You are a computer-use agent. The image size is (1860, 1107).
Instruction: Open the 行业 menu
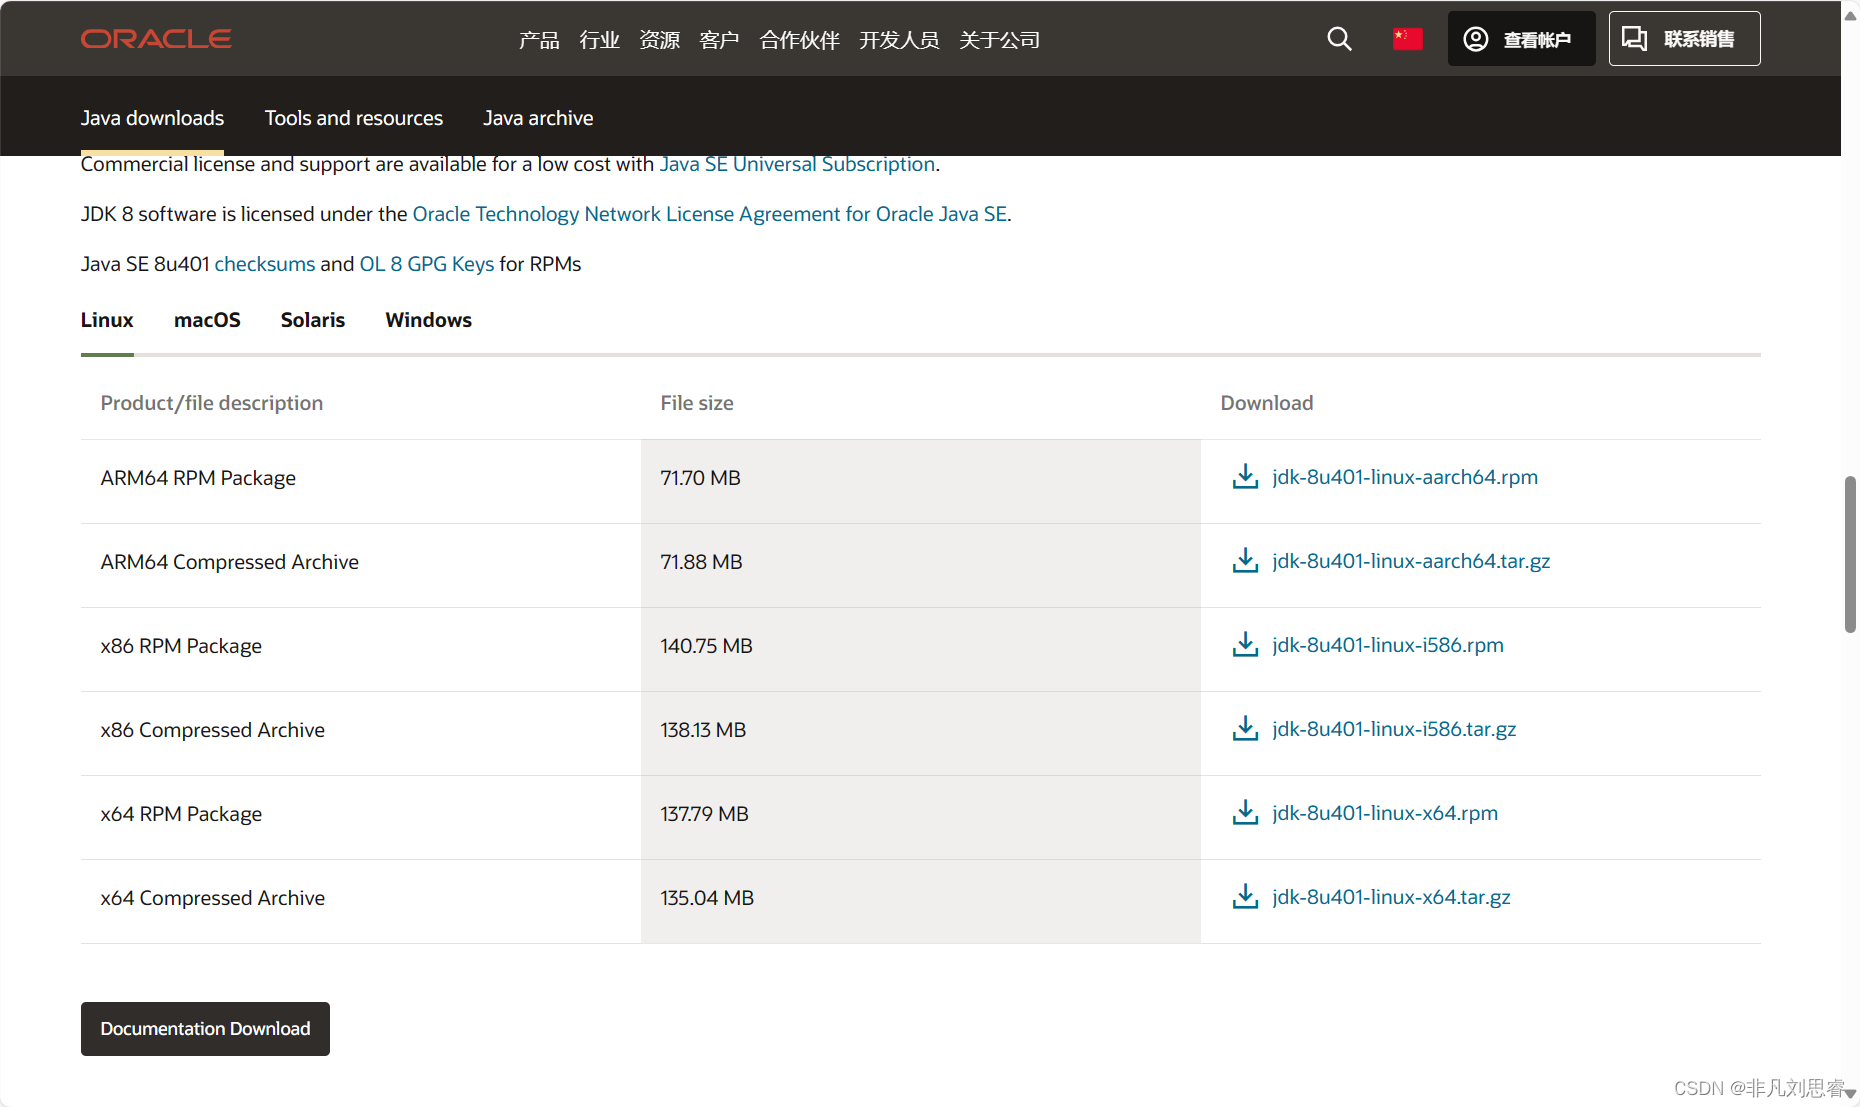(599, 40)
